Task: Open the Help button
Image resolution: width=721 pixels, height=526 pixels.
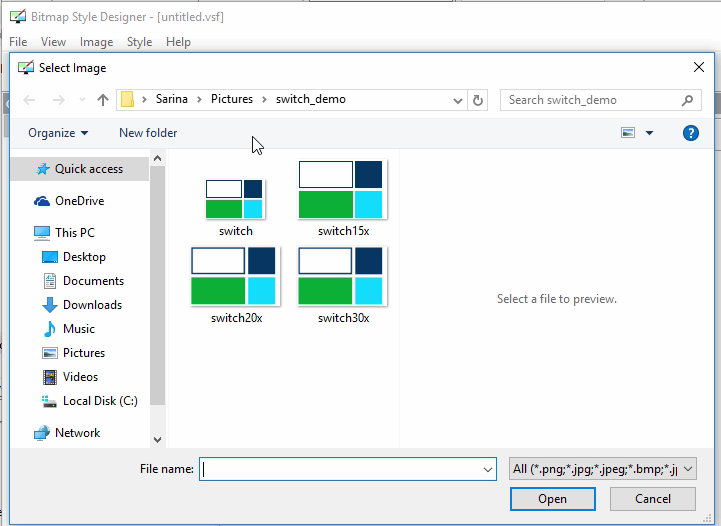Action: (691, 133)
